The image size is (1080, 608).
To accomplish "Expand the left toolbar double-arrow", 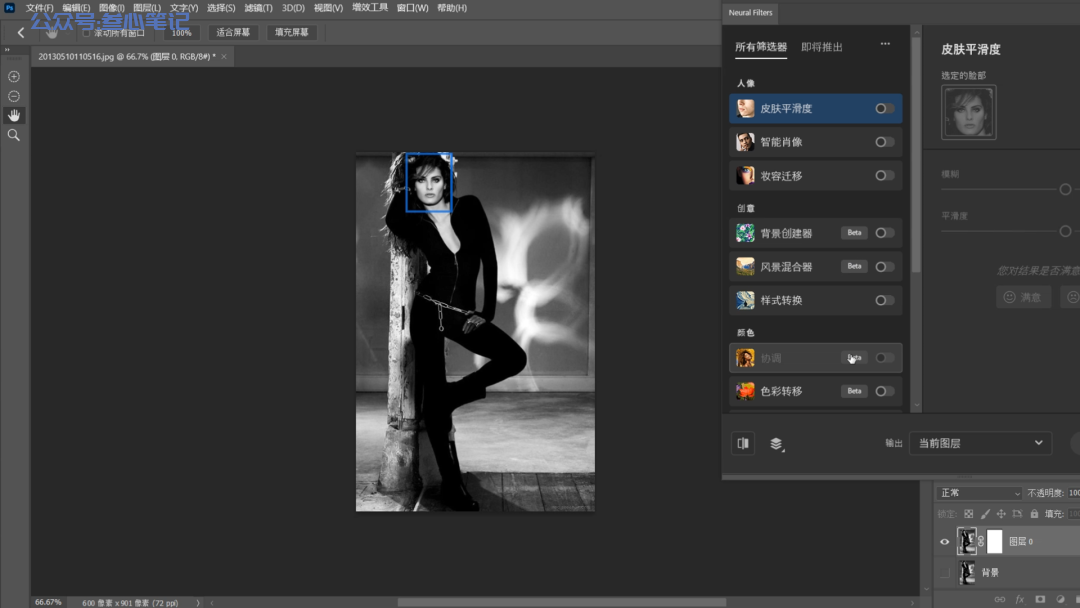I will 7,50.
